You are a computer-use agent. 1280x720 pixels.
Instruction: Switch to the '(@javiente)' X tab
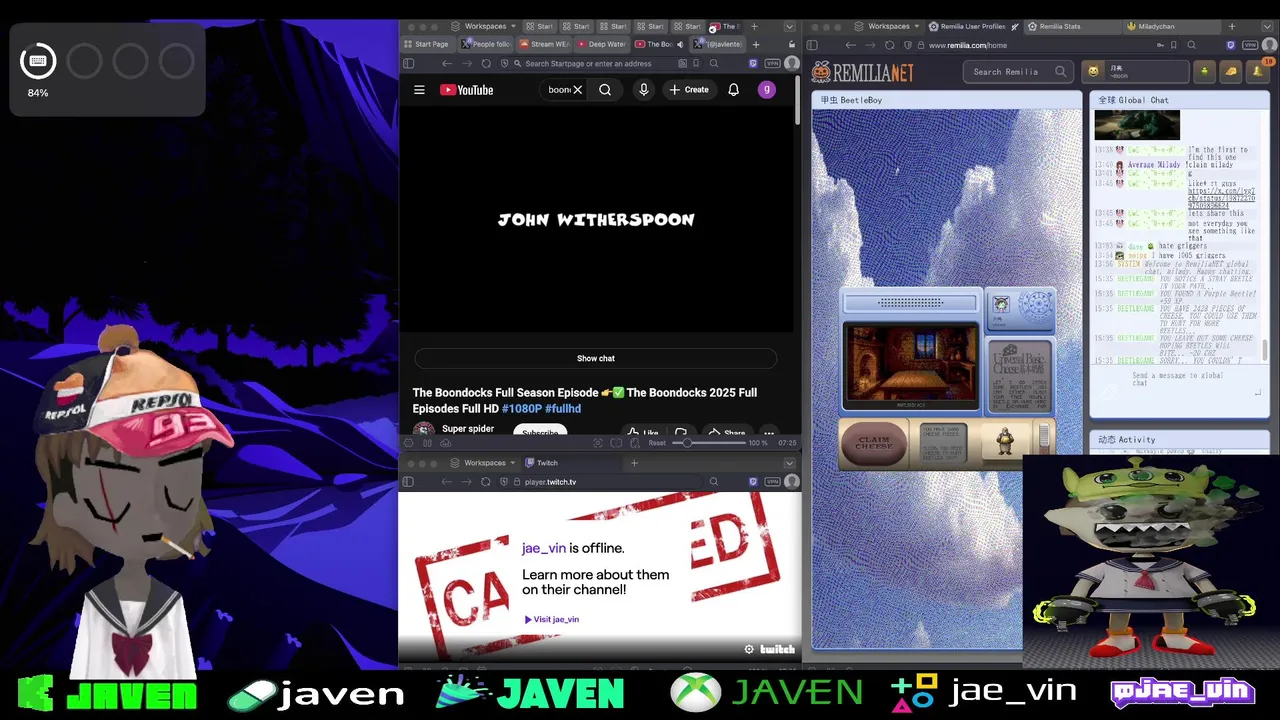(719, 44)
